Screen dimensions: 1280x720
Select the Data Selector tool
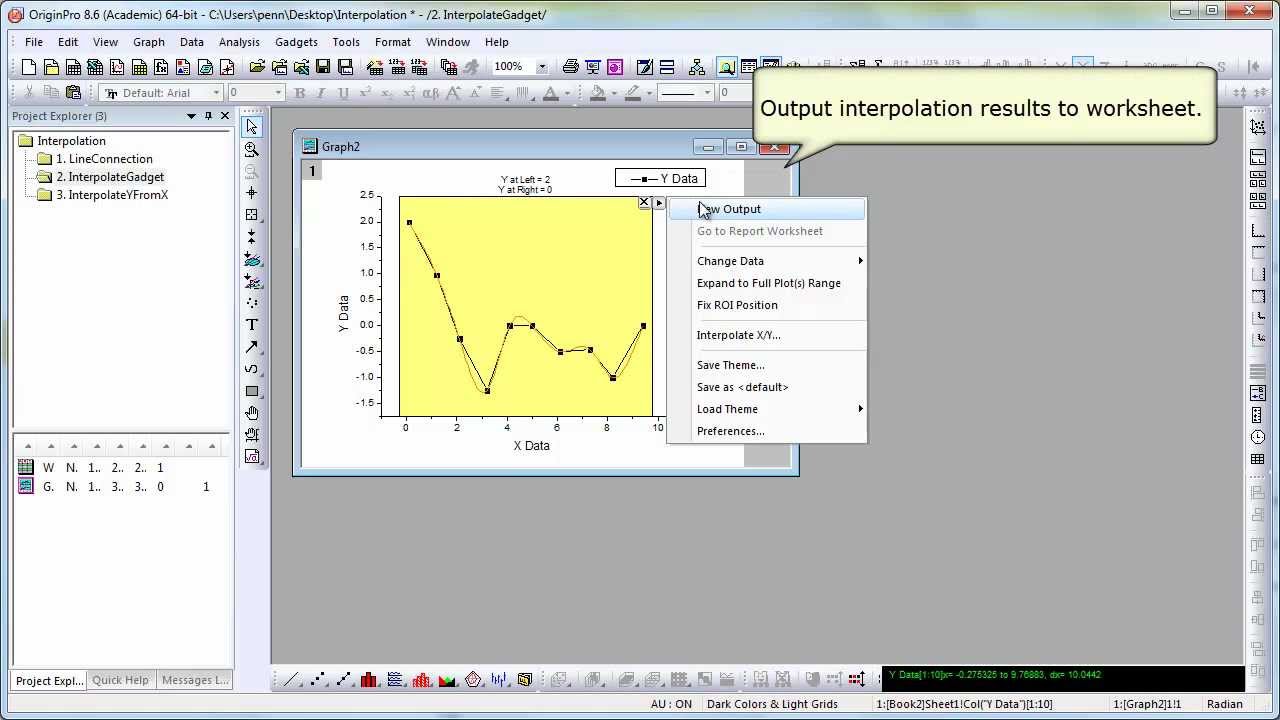(x=252, y=237)
